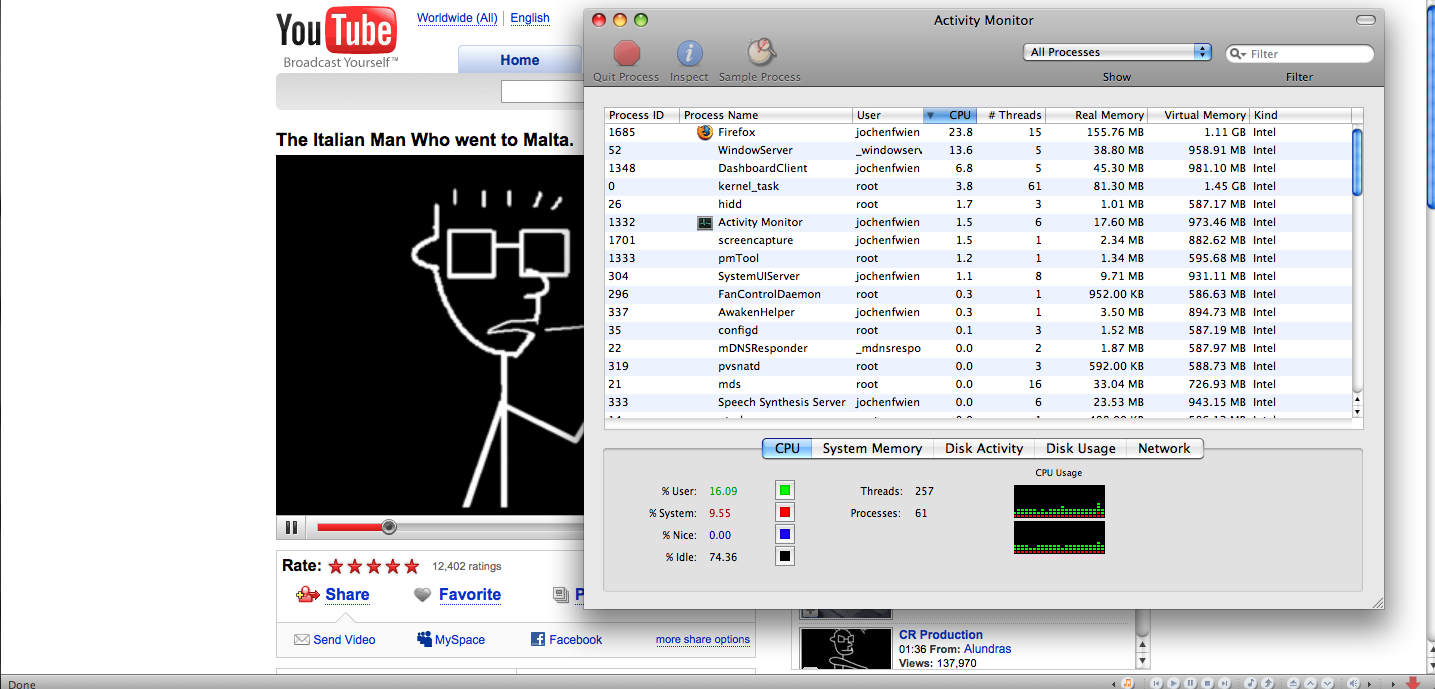Click the Sample Process toolbar icon

762,52
